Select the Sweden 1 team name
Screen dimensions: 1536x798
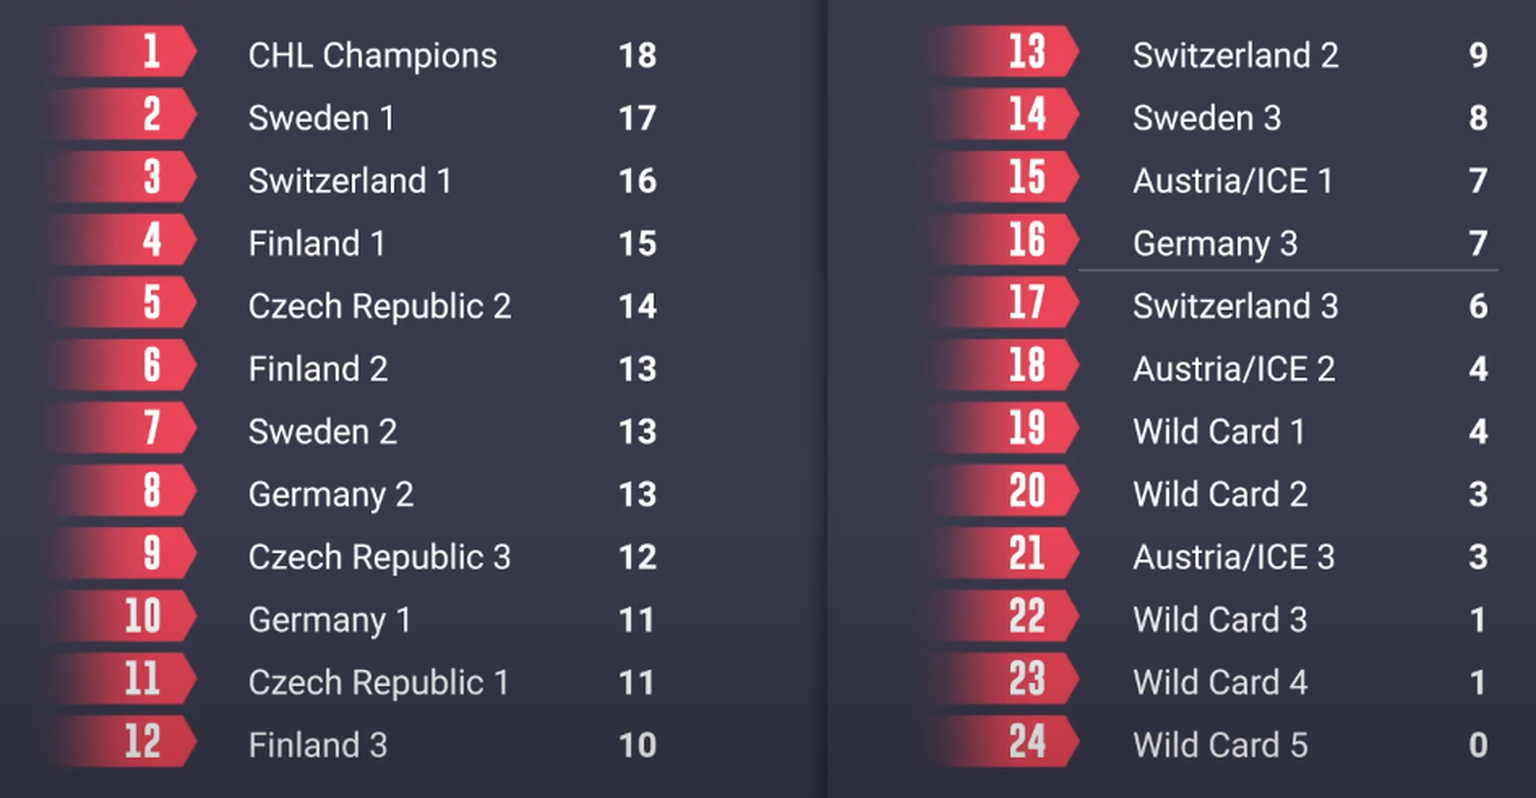coord(321,118)
